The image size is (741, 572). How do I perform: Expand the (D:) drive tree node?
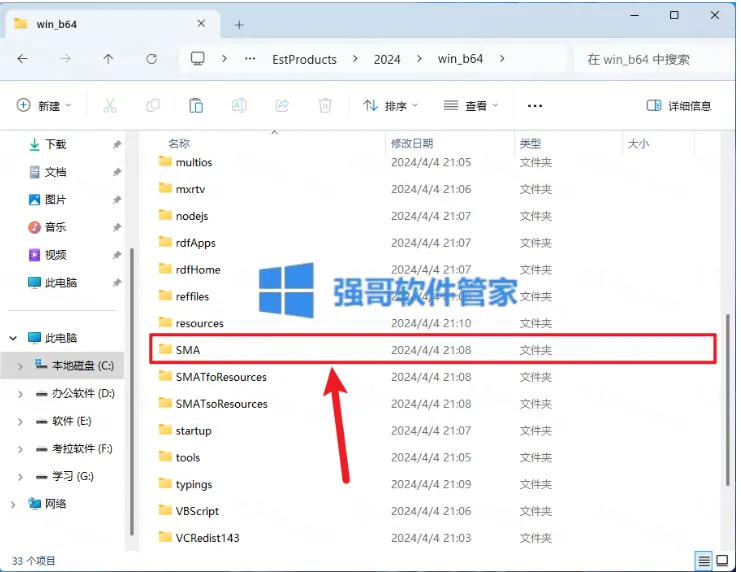point(20,394)
